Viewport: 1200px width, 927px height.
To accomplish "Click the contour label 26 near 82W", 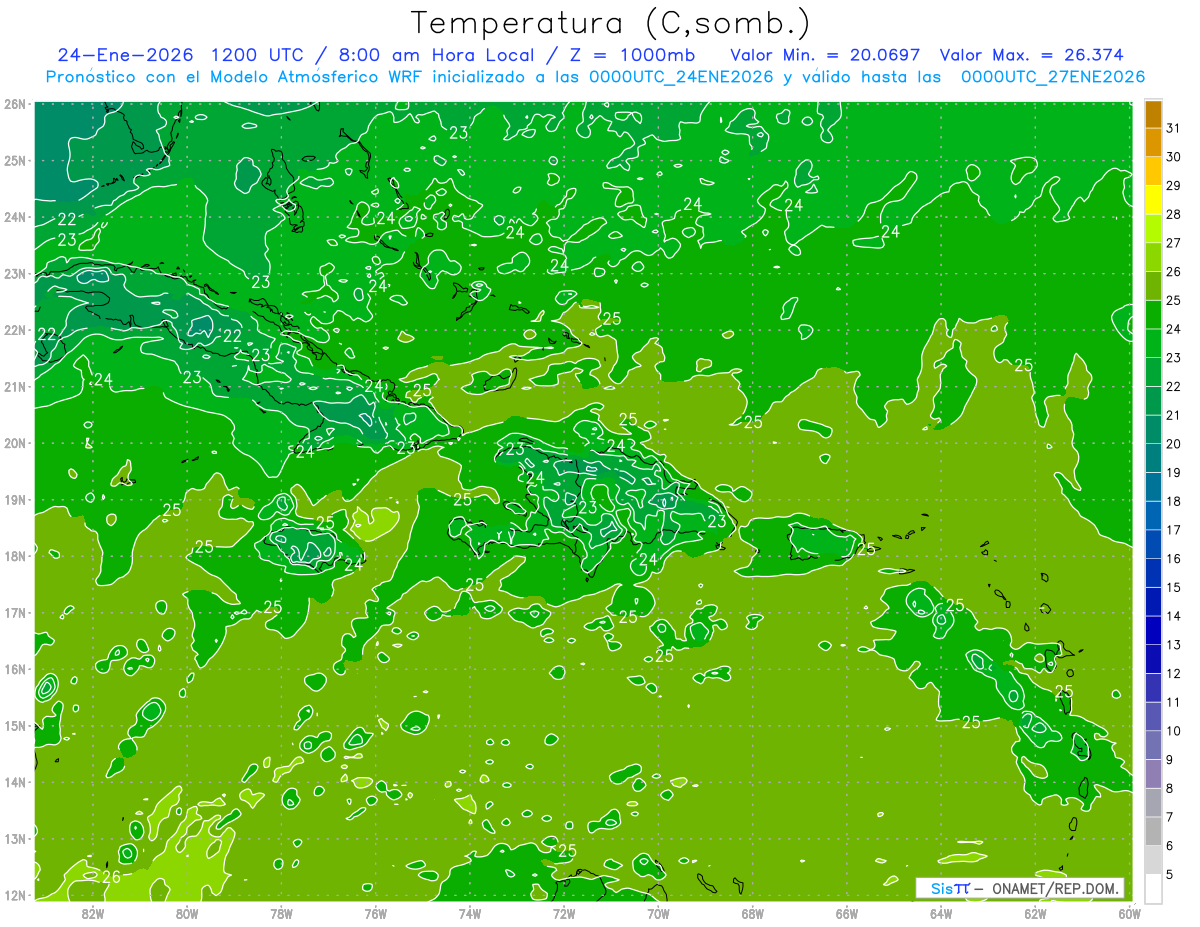I will 112,877.
